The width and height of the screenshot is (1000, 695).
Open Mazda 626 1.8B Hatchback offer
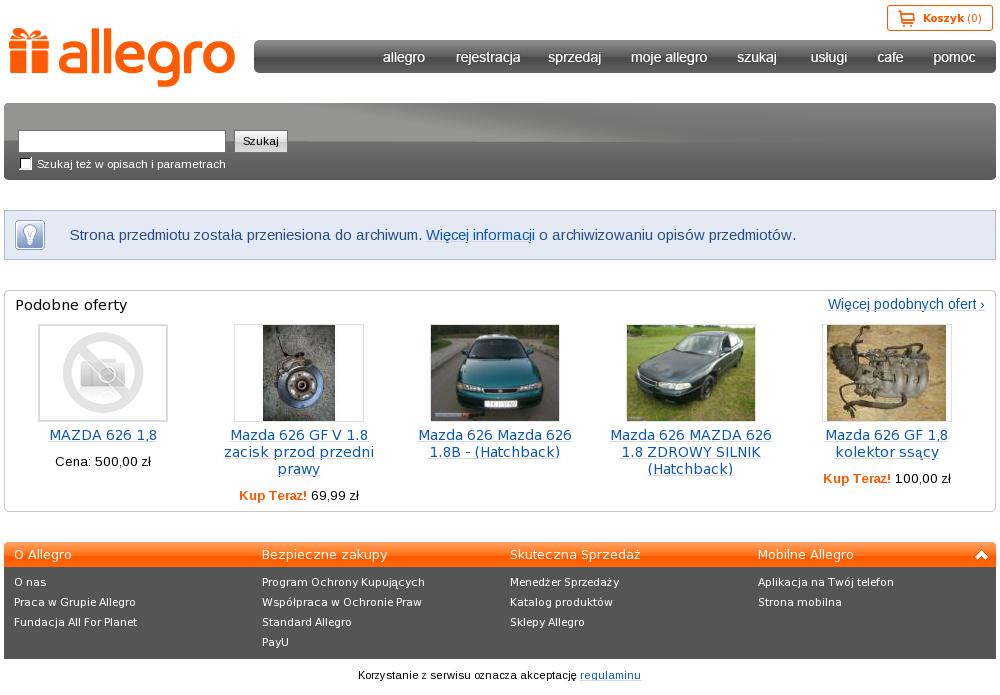point(495,443)
